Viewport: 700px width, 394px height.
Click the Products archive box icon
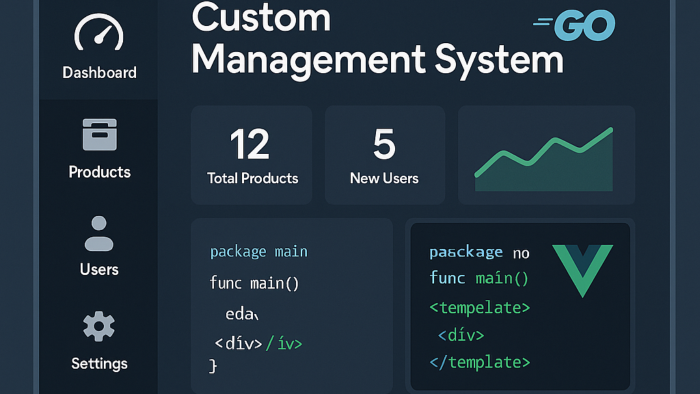[100, 134]
